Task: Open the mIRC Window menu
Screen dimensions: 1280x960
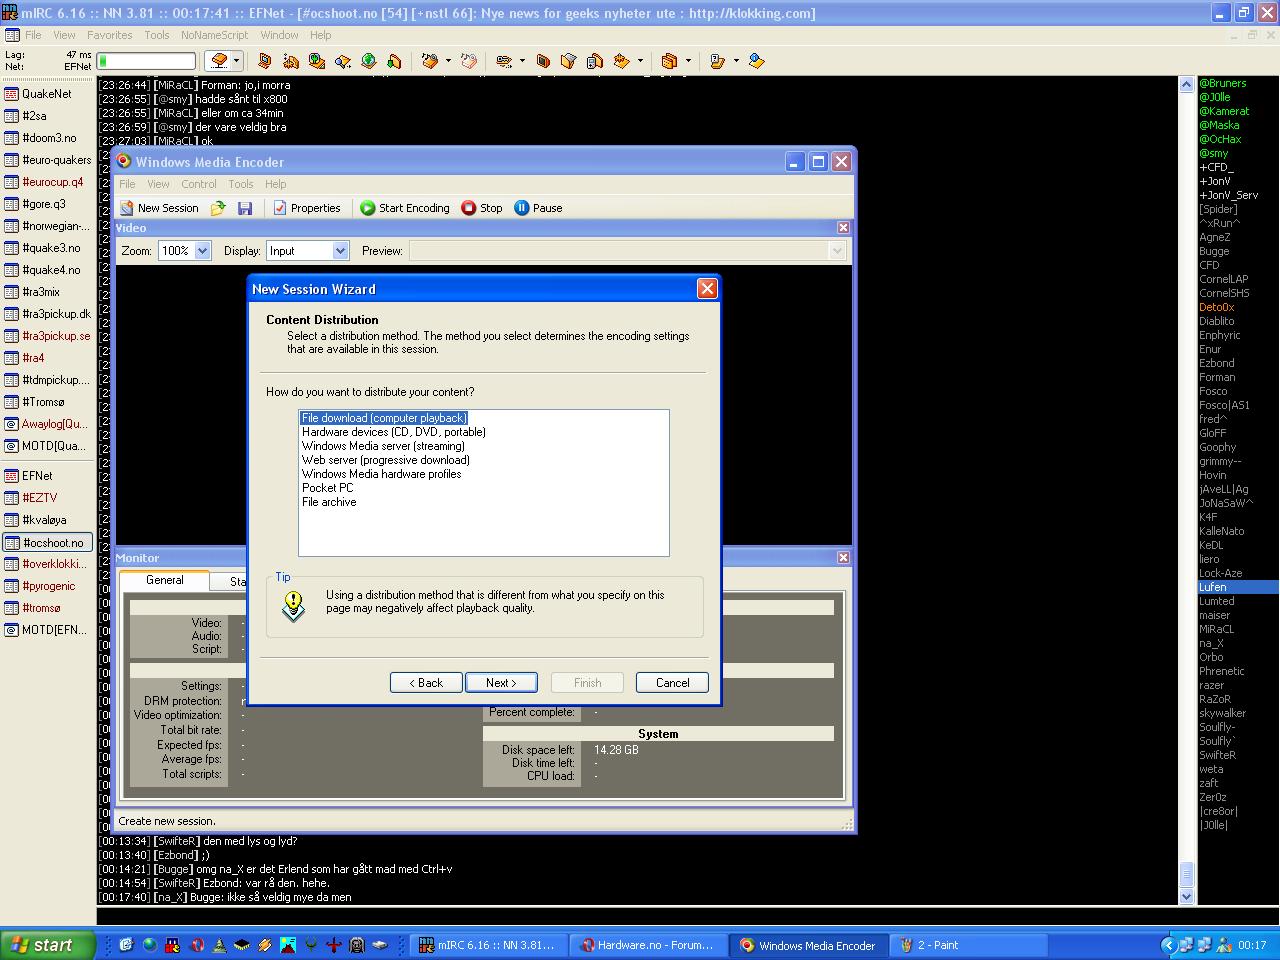Action: pos(280,35)
